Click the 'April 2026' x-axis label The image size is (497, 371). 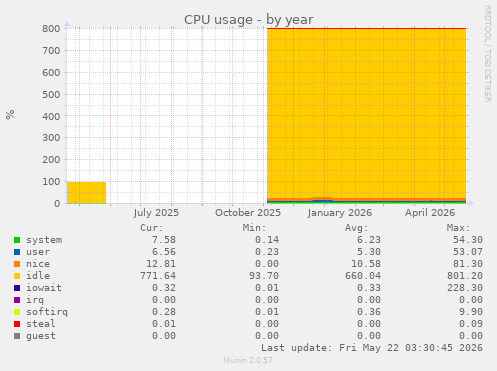[x=430, y=213]
